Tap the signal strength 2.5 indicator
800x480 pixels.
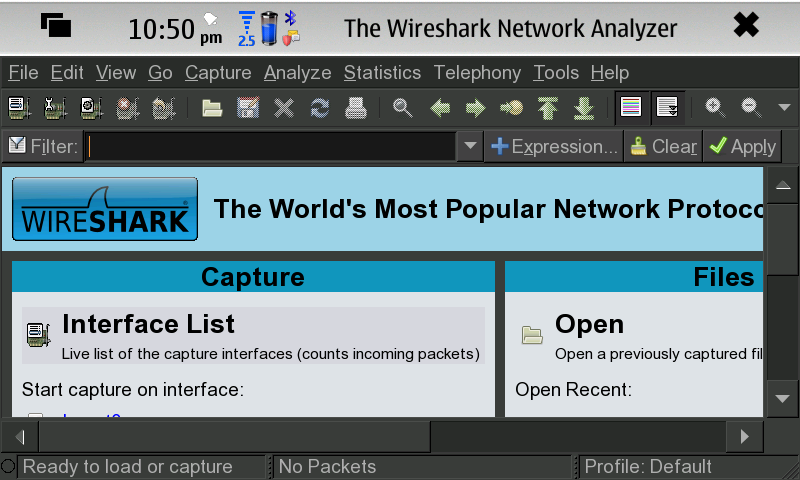(x=246, y=30)
